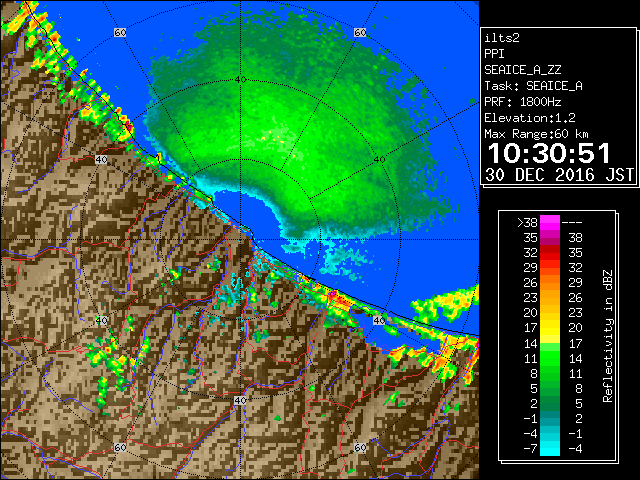Pick the cyan swatch beside "-7"
640x480 pixels.
[550, 449]
